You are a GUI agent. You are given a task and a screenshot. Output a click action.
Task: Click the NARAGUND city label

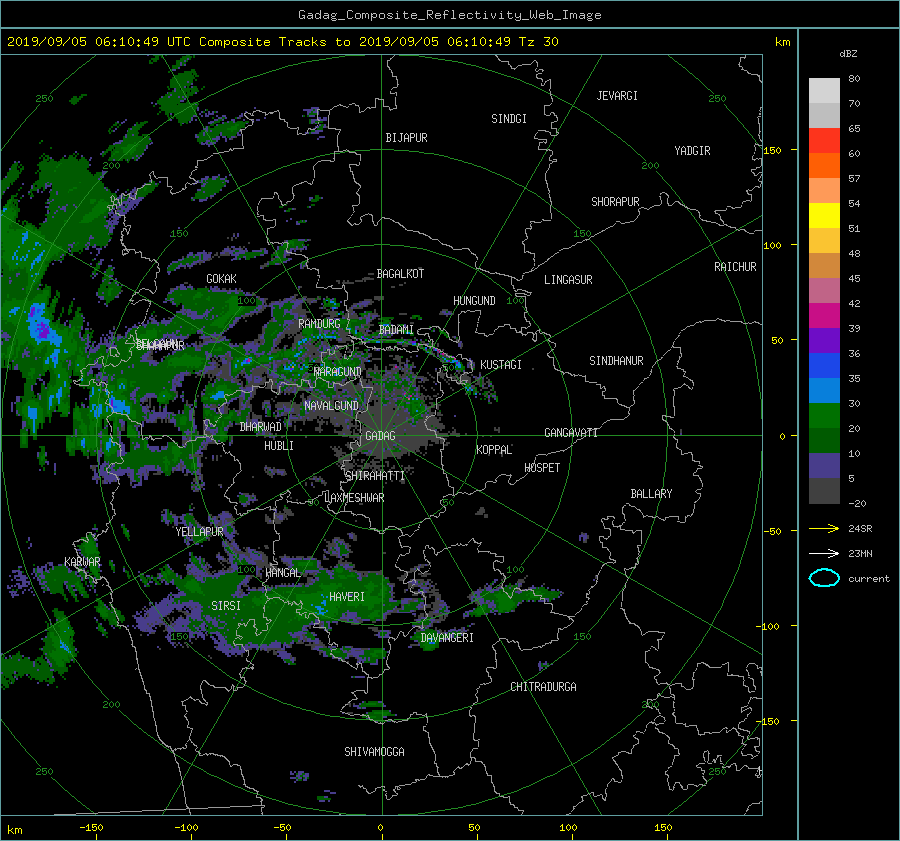point(337,372)
